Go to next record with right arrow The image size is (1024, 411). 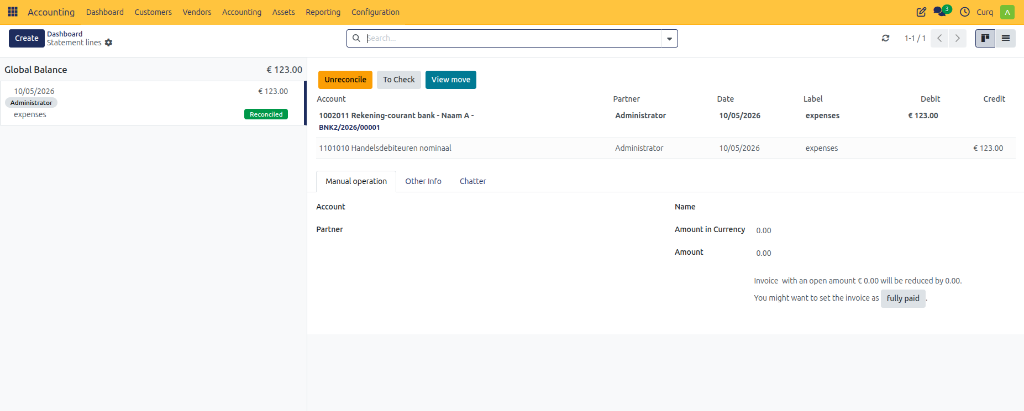click(x=957, y=39)
